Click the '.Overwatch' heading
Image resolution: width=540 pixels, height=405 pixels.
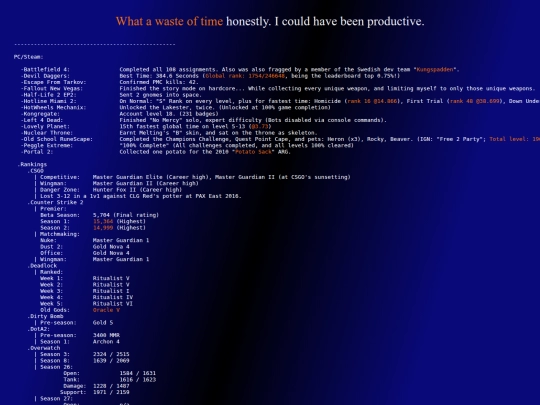coord(44,348)
